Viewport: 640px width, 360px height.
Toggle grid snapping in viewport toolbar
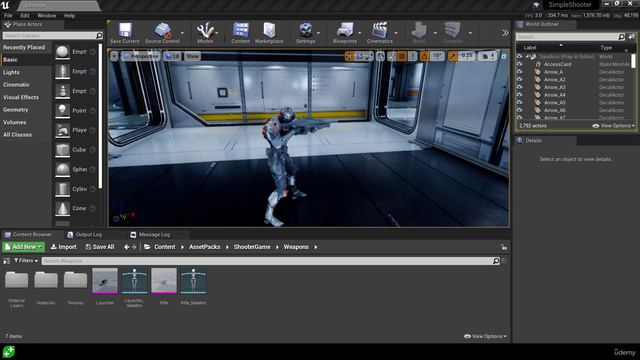click(402, 56)
